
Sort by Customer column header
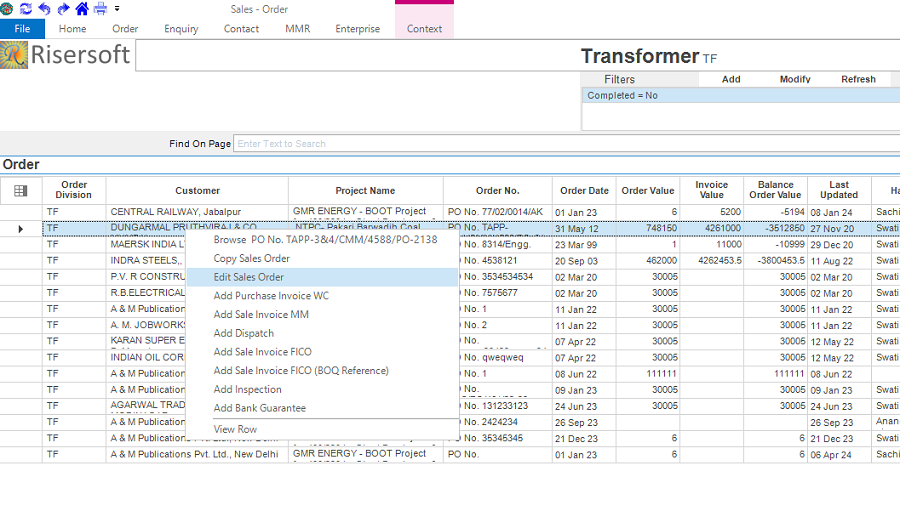(x=197, y=190)
